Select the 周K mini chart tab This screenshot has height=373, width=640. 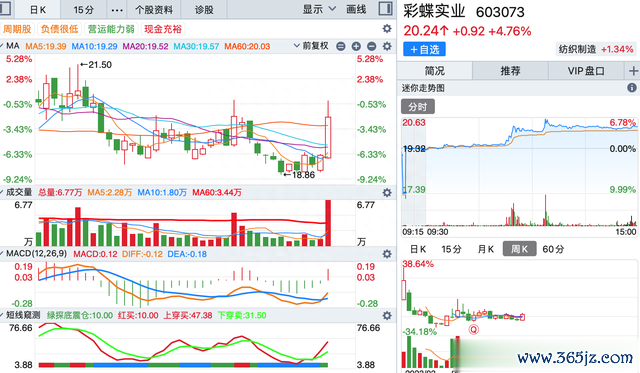[x=519, y=249]
